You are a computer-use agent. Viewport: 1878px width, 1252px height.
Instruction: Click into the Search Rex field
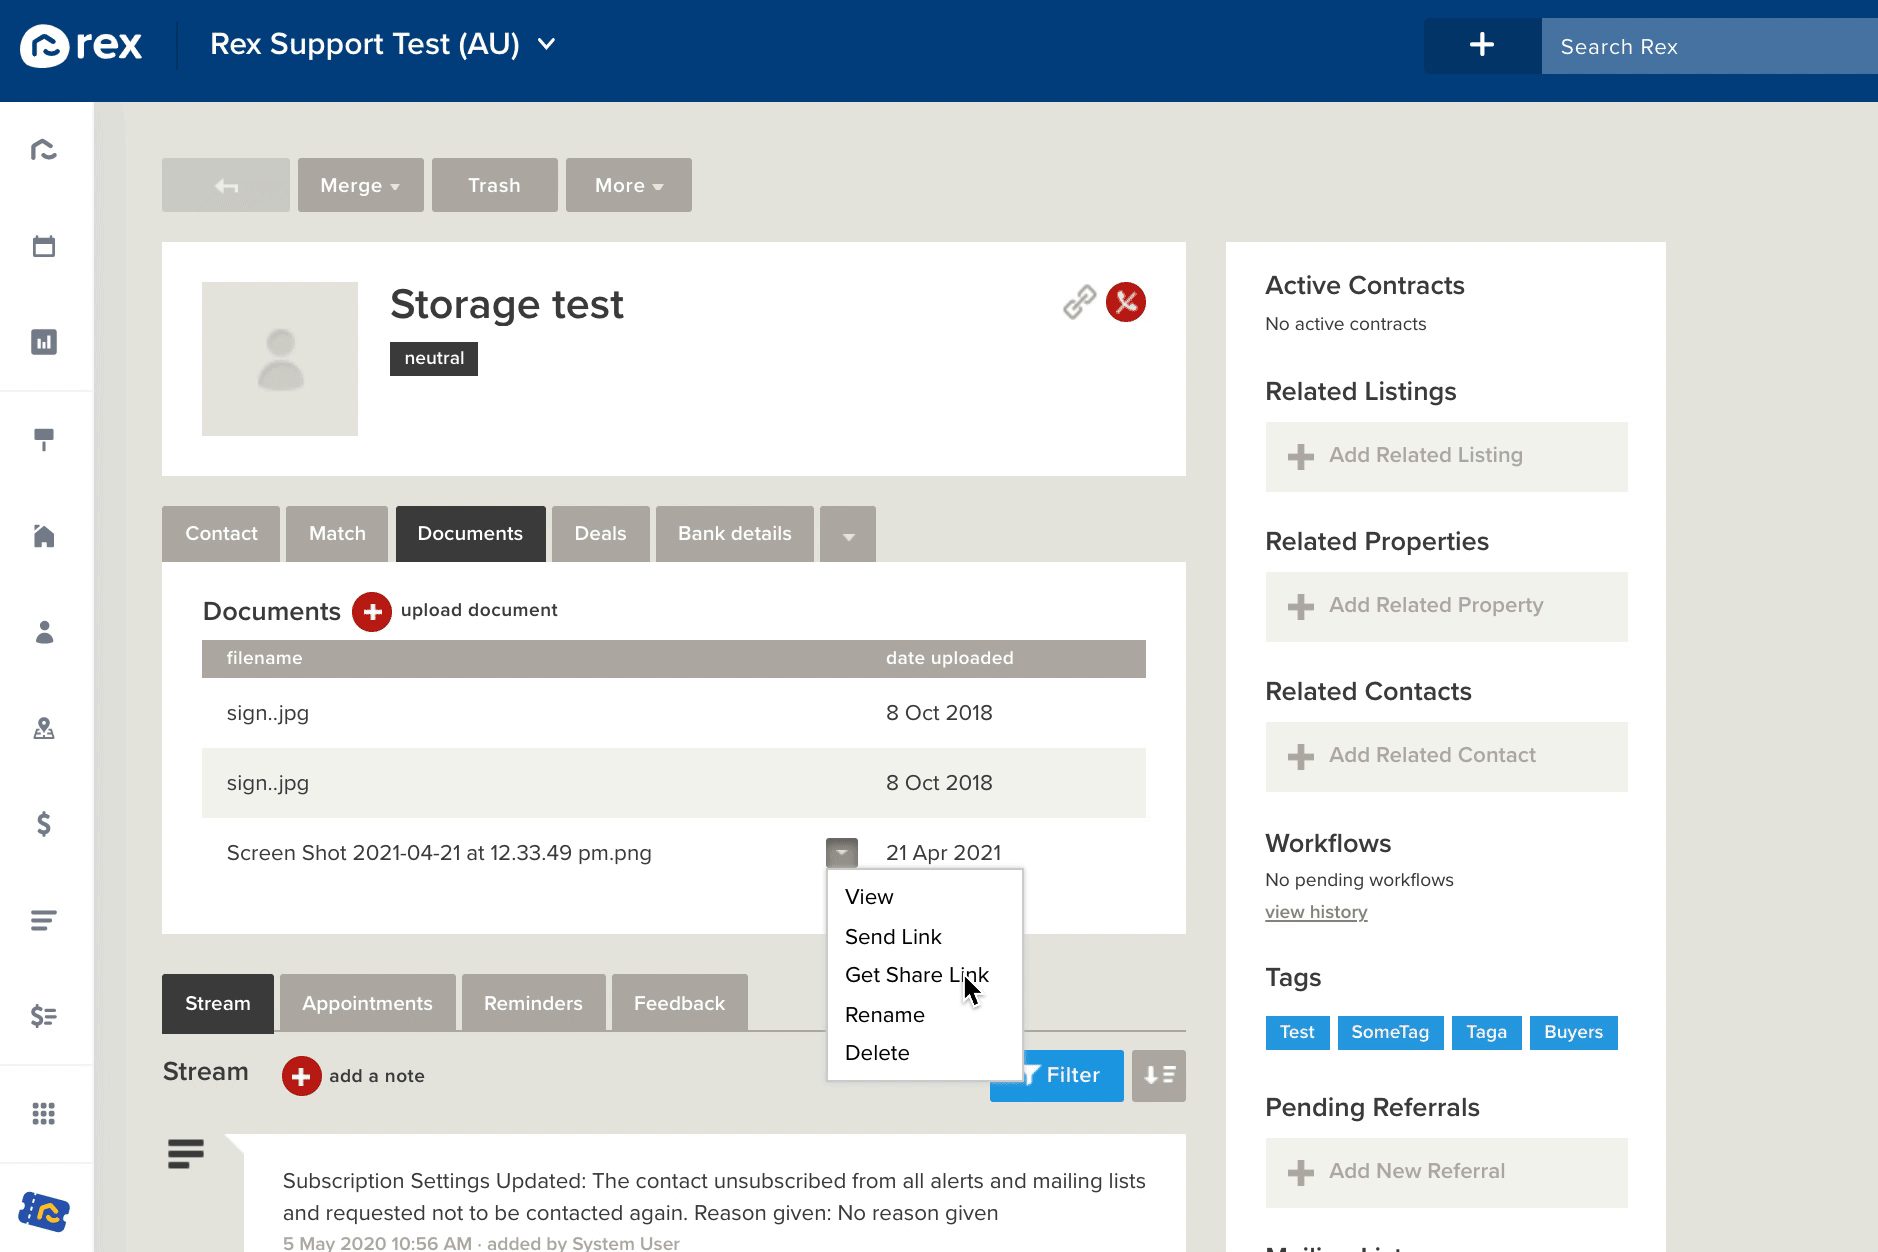(x=1709, y=46)
